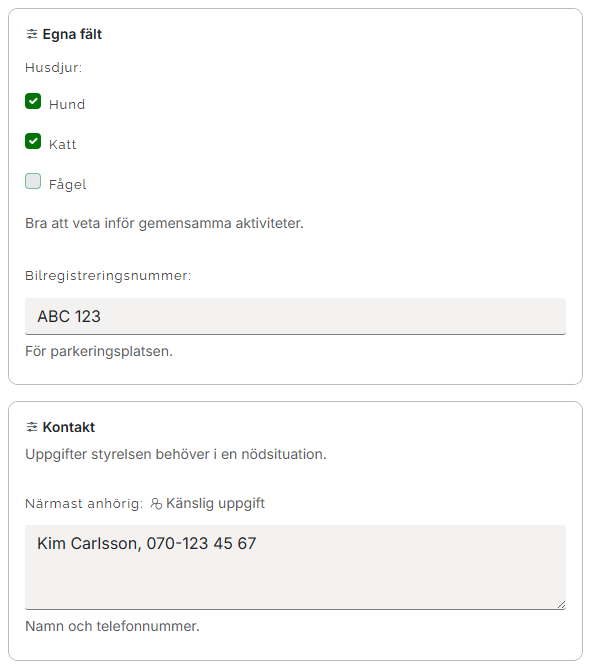The image size is (590, 668).
Task: Uncheck the Hund checkbox
Action: [x=33, y=101]
